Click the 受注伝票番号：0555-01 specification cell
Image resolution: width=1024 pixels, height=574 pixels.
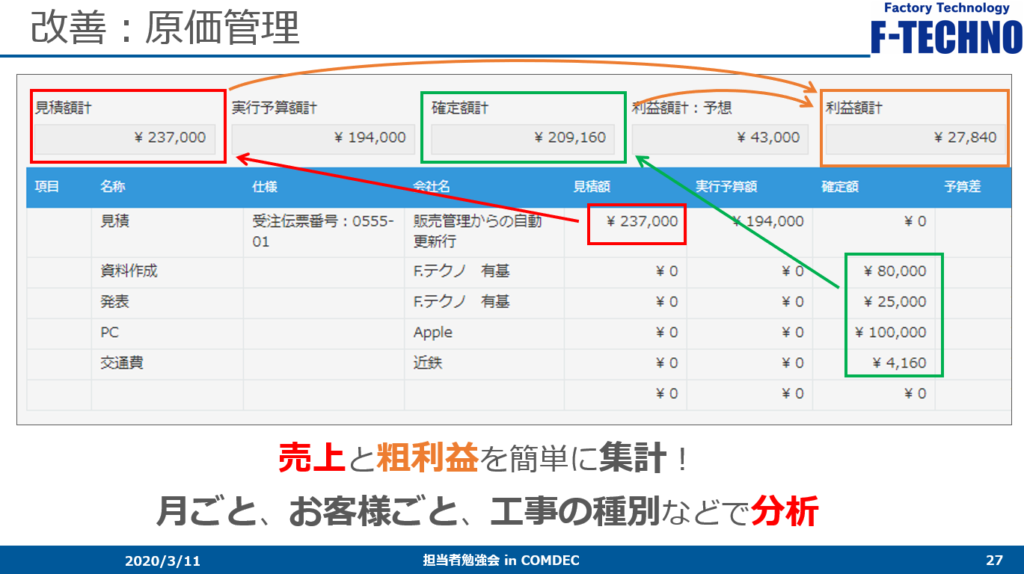coord(324,232)
